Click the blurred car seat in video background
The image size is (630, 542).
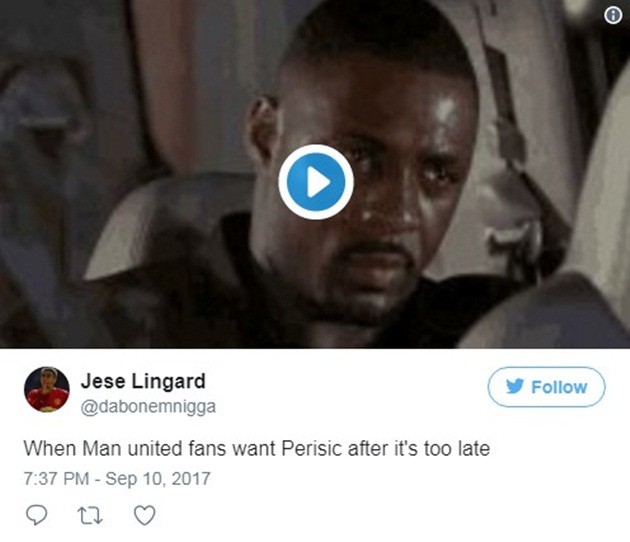pyautogui.click(x=161, y=225)
